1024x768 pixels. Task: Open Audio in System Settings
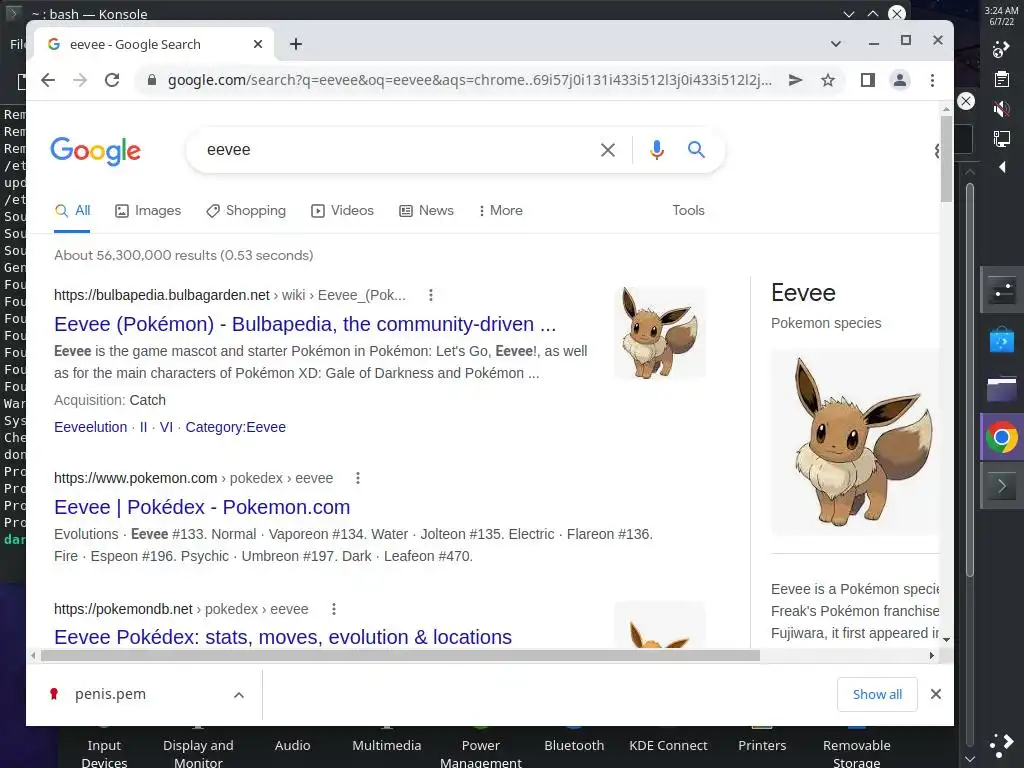(x=293, y=745)
